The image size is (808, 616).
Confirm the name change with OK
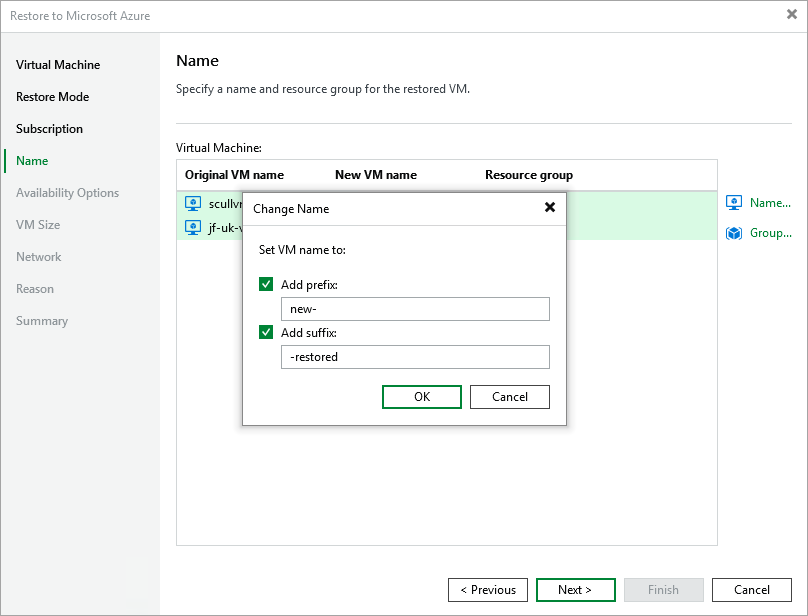(x=422, y=397)
